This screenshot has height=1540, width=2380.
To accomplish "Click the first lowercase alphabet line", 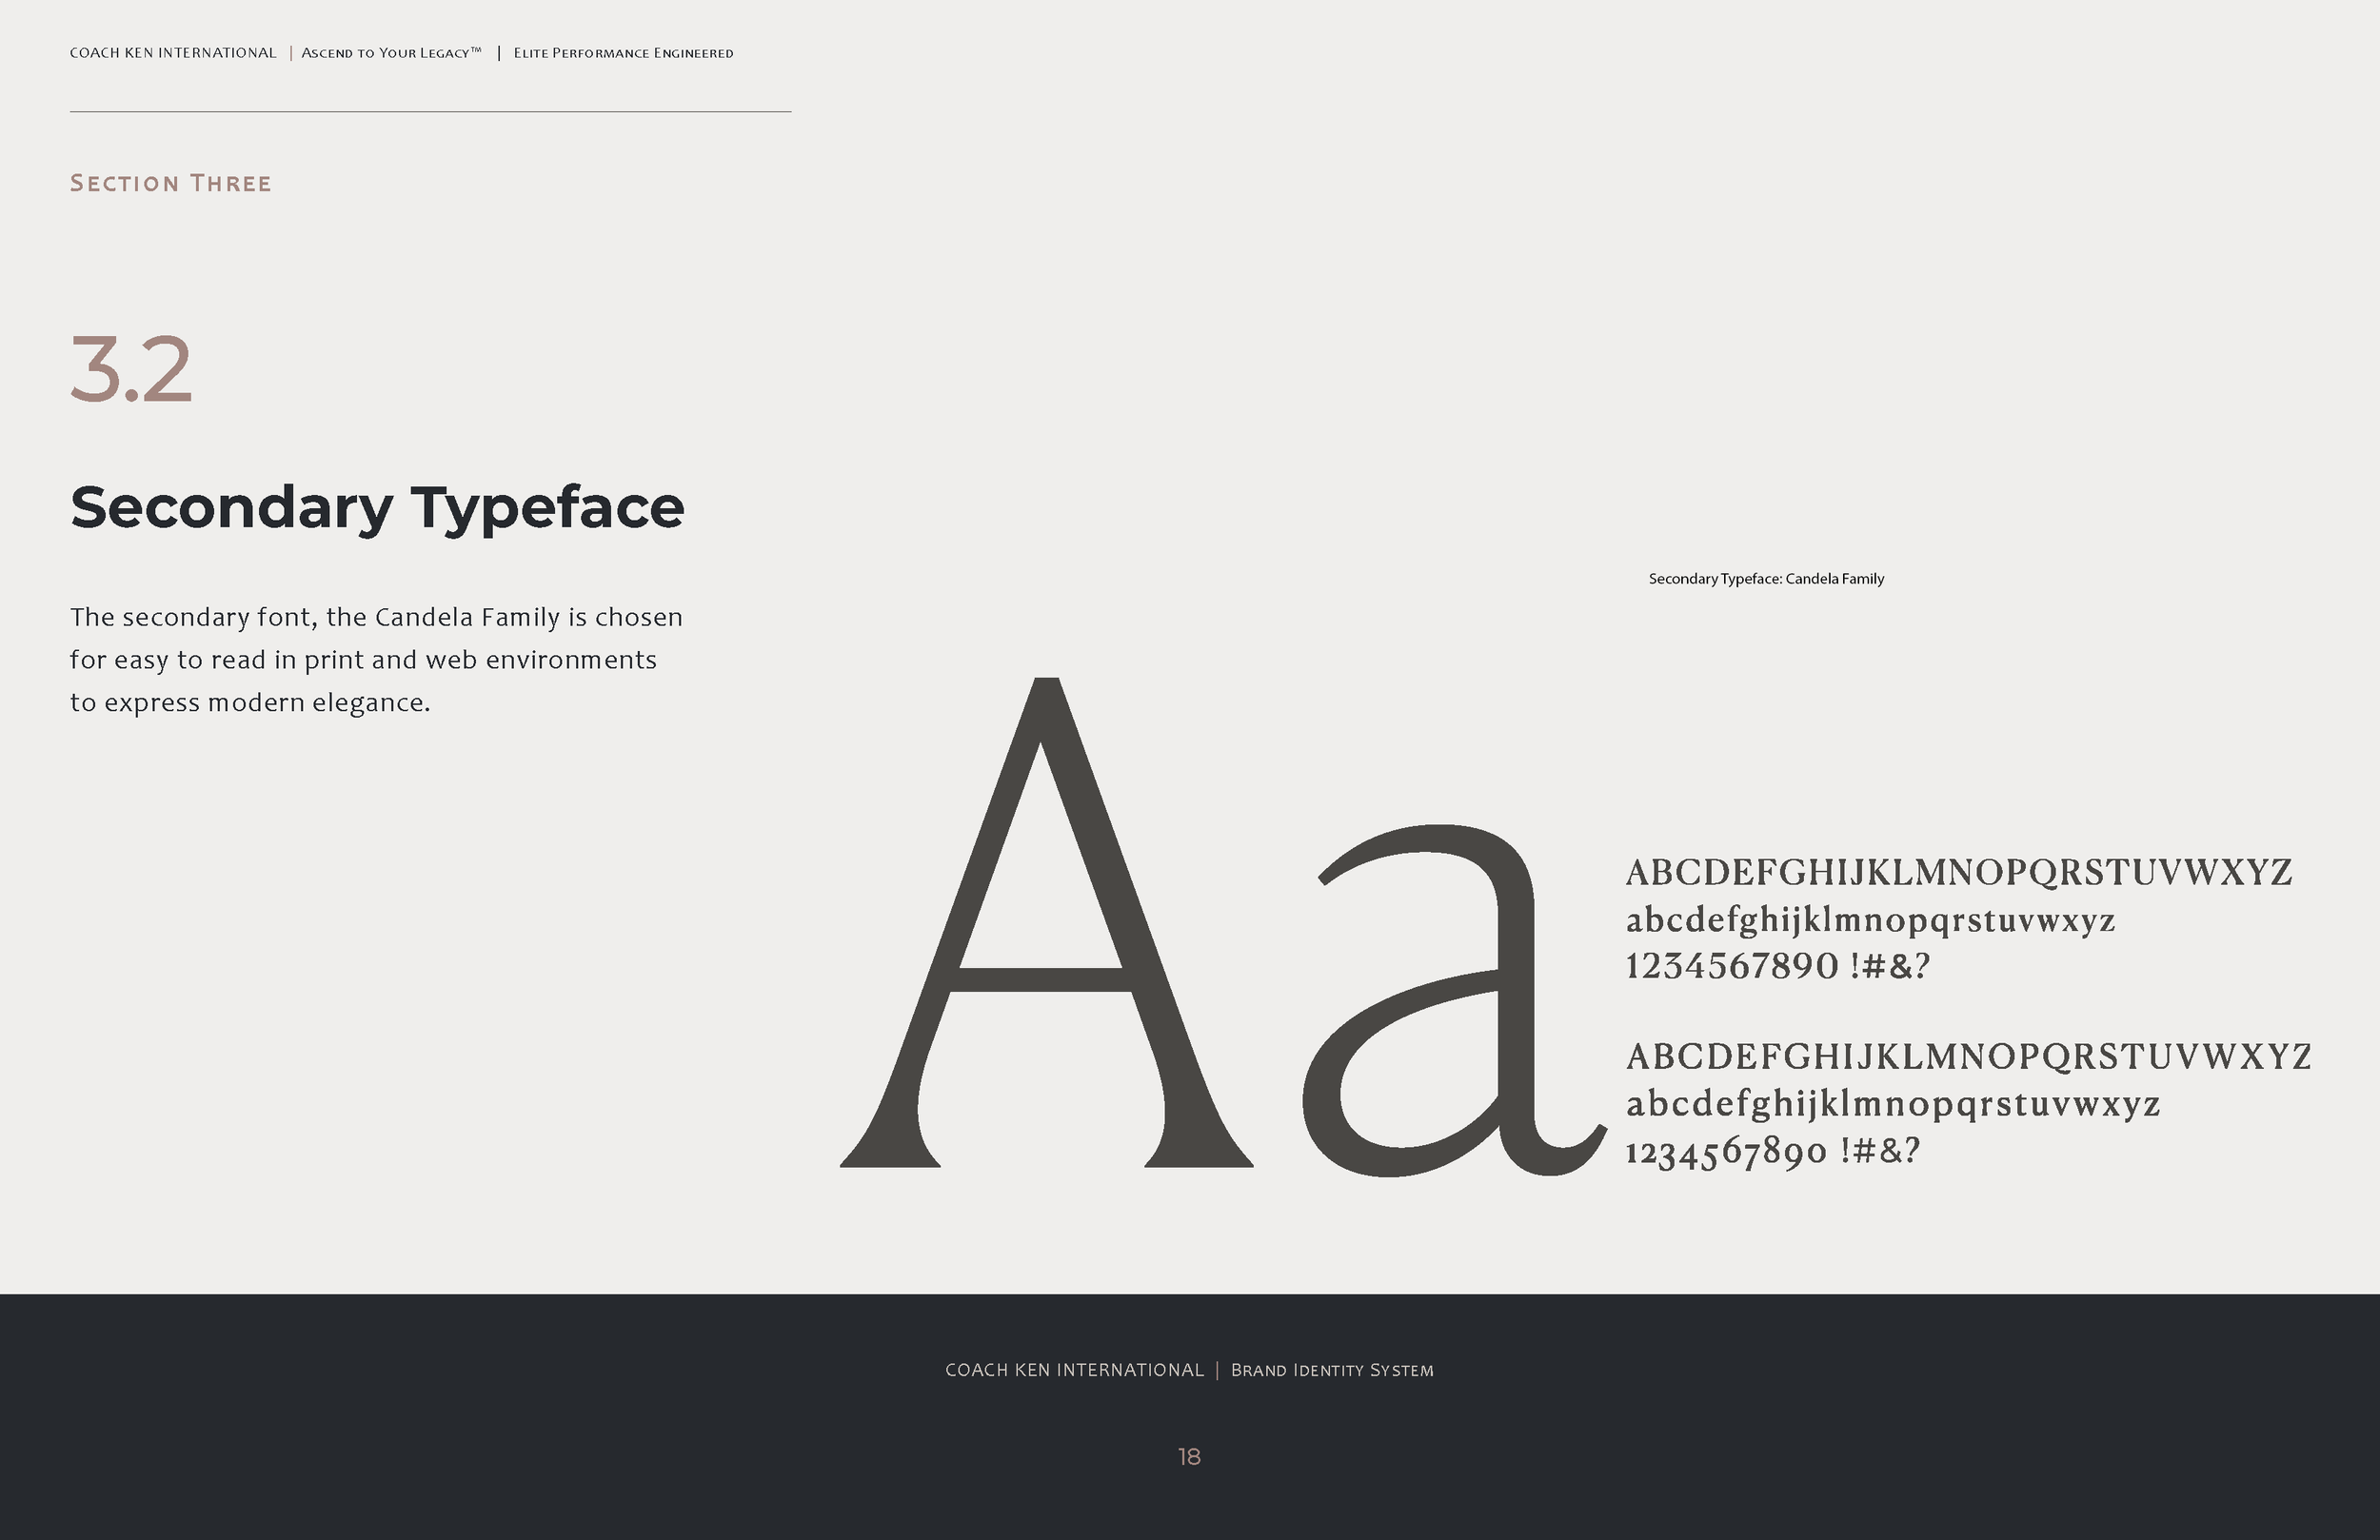I will [x=1870, y=920].
